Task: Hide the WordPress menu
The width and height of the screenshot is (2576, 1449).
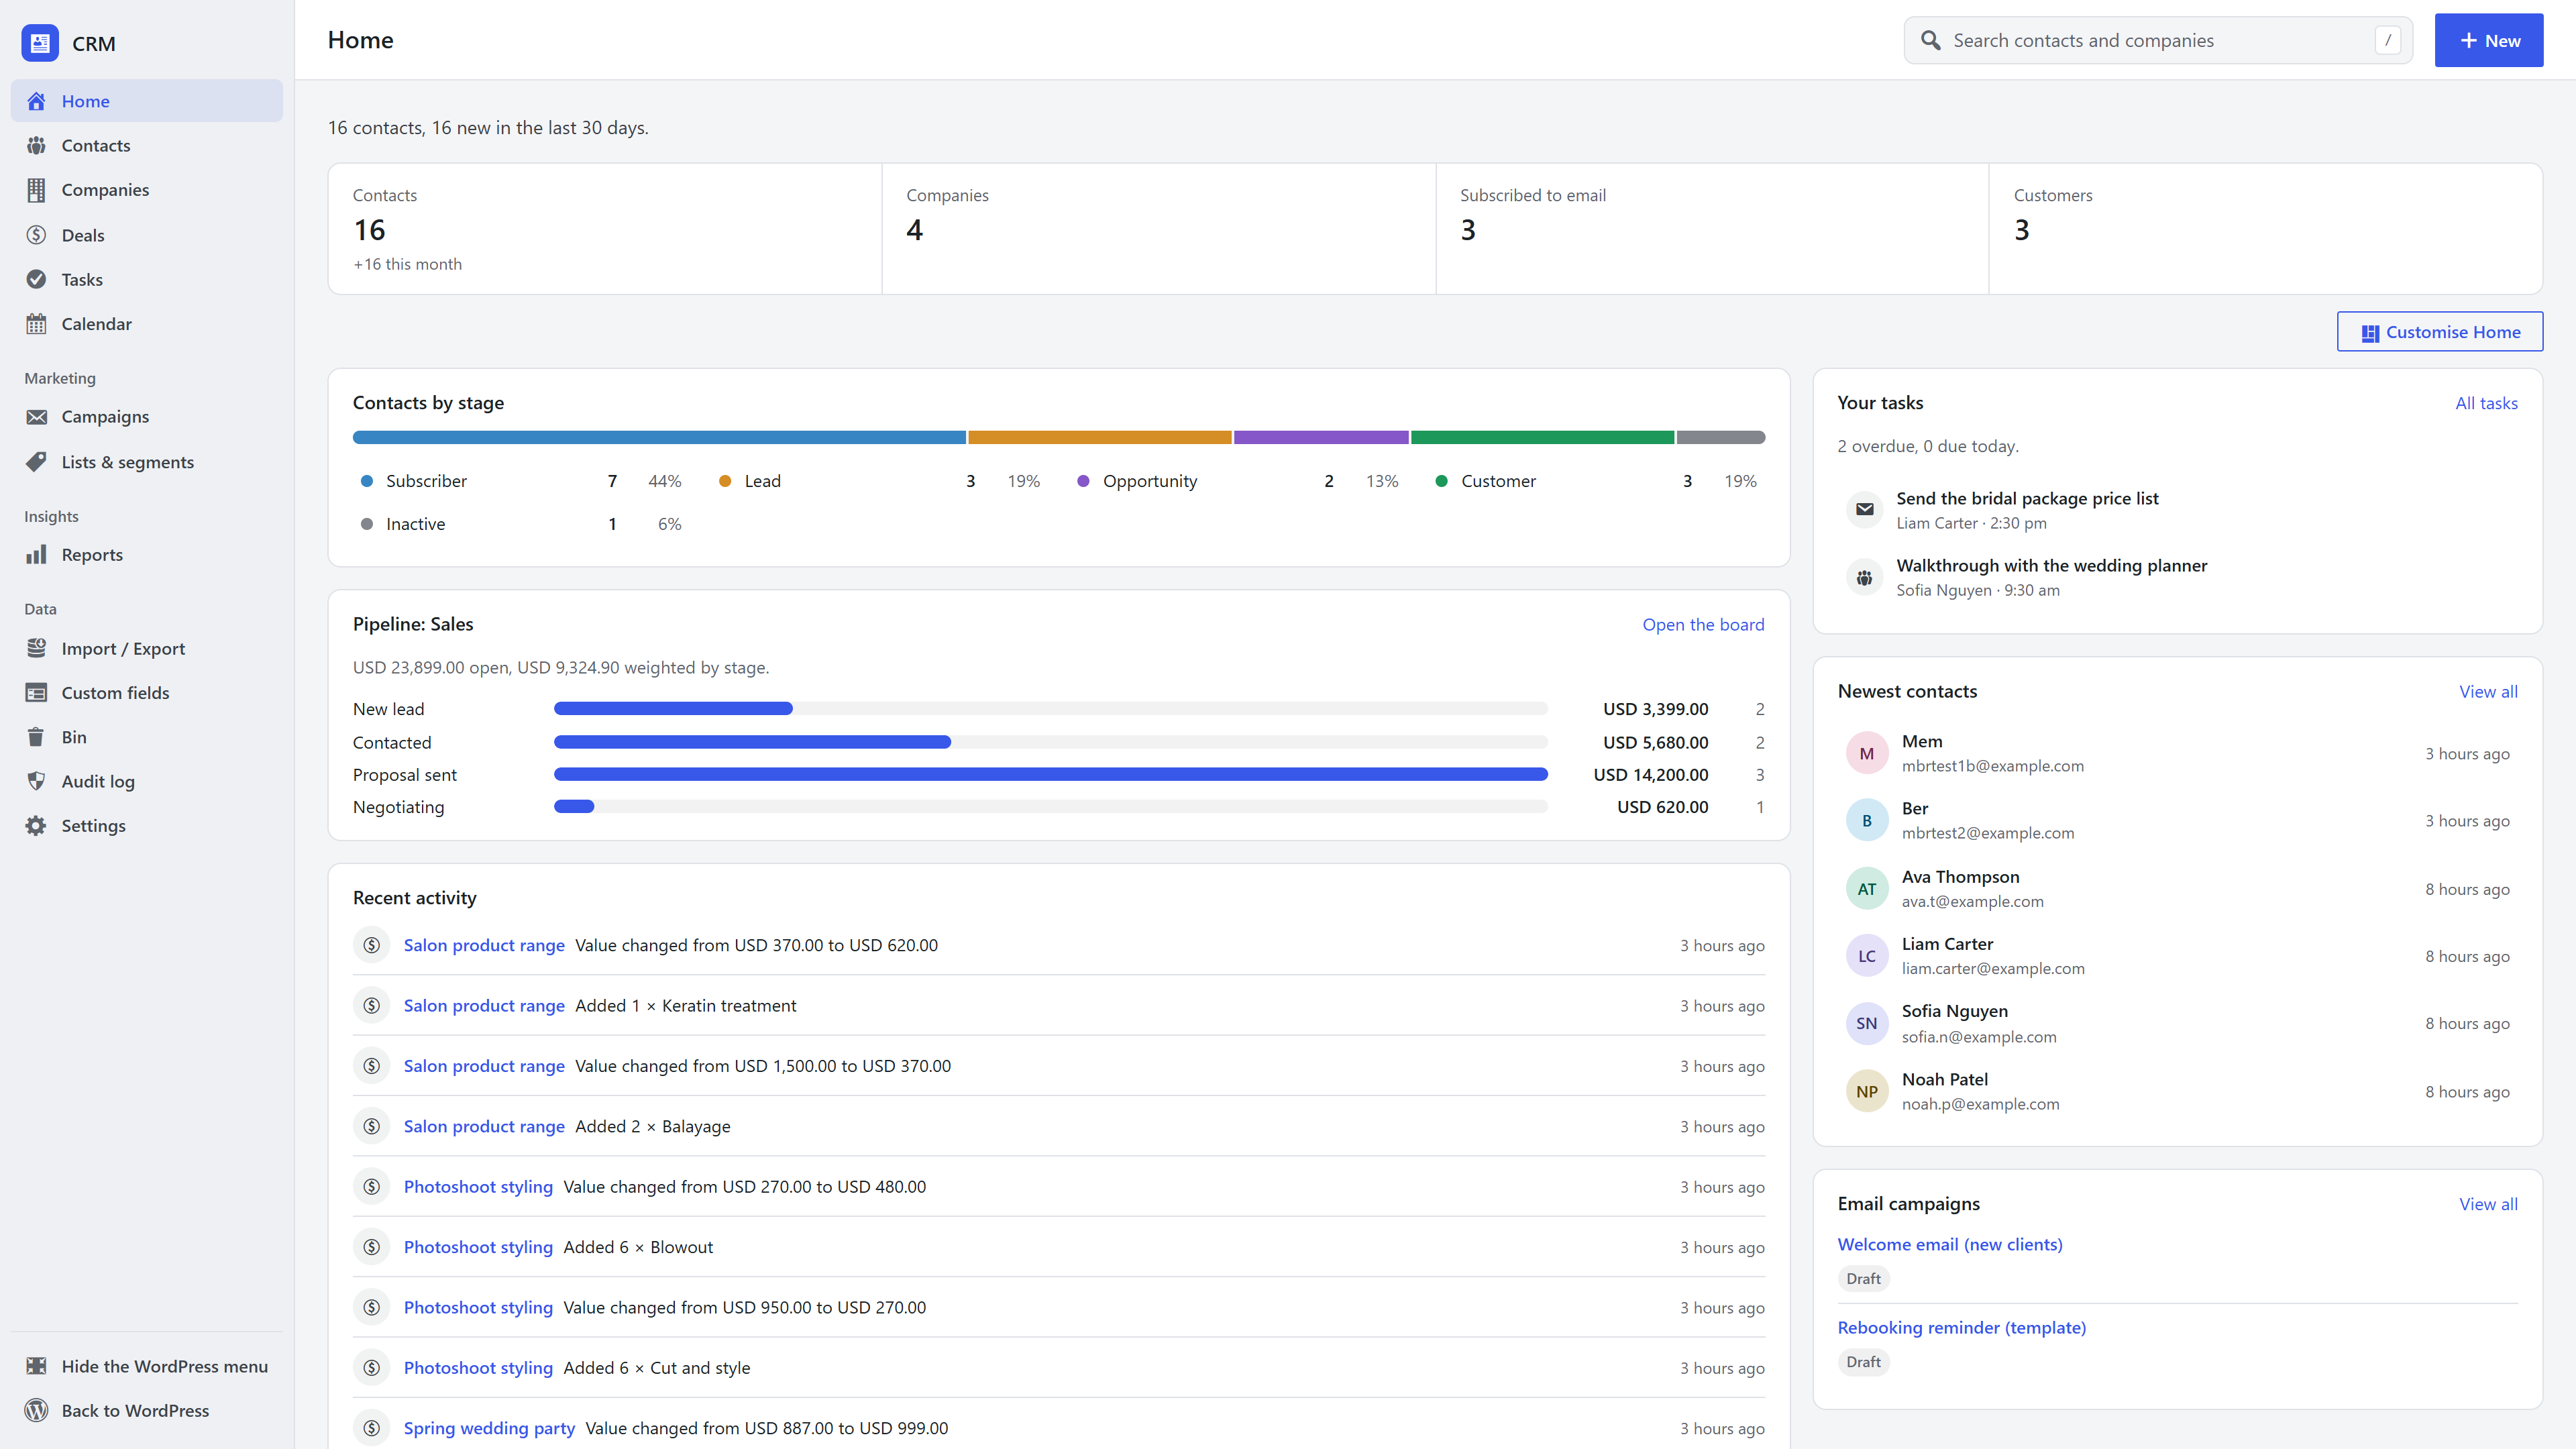Action: tap(147, 1366)
